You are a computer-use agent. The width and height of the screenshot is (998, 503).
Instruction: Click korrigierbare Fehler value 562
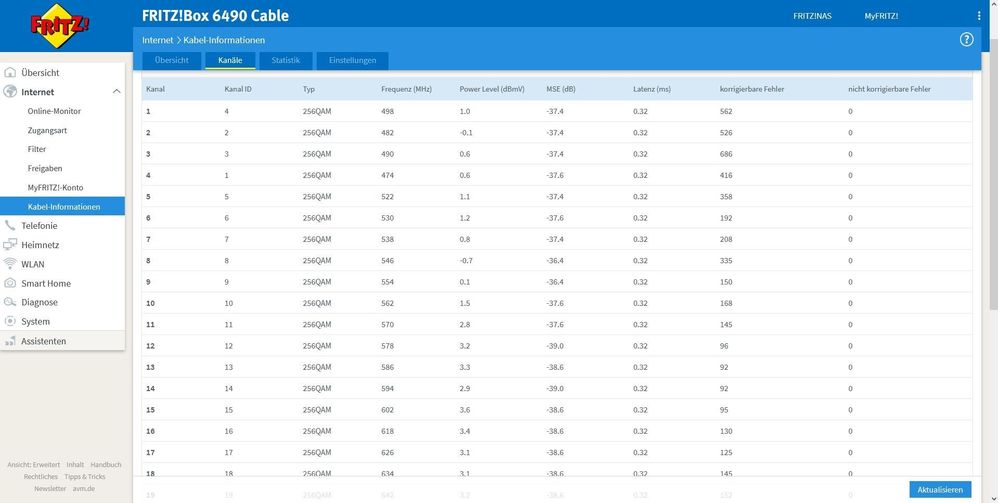(726, 111)
